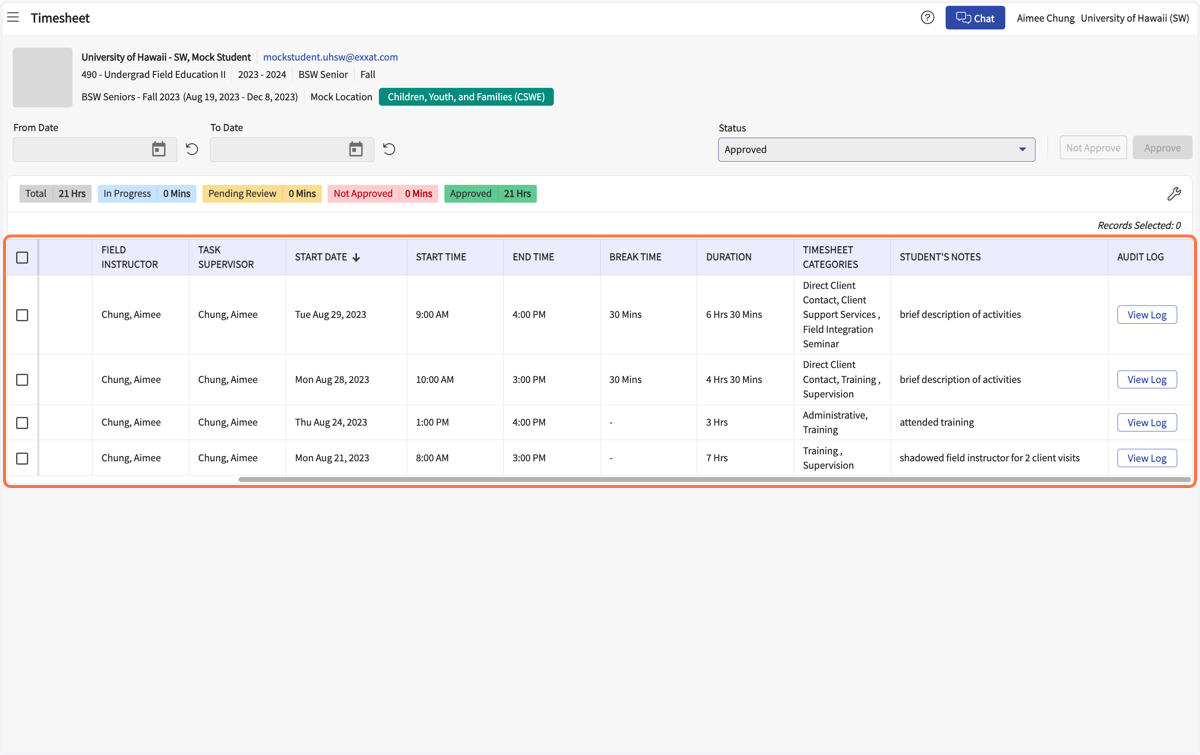Screen dimensions: 1200x755
Task: Open the wrench table settings icon
Action: pos(1174,194)
